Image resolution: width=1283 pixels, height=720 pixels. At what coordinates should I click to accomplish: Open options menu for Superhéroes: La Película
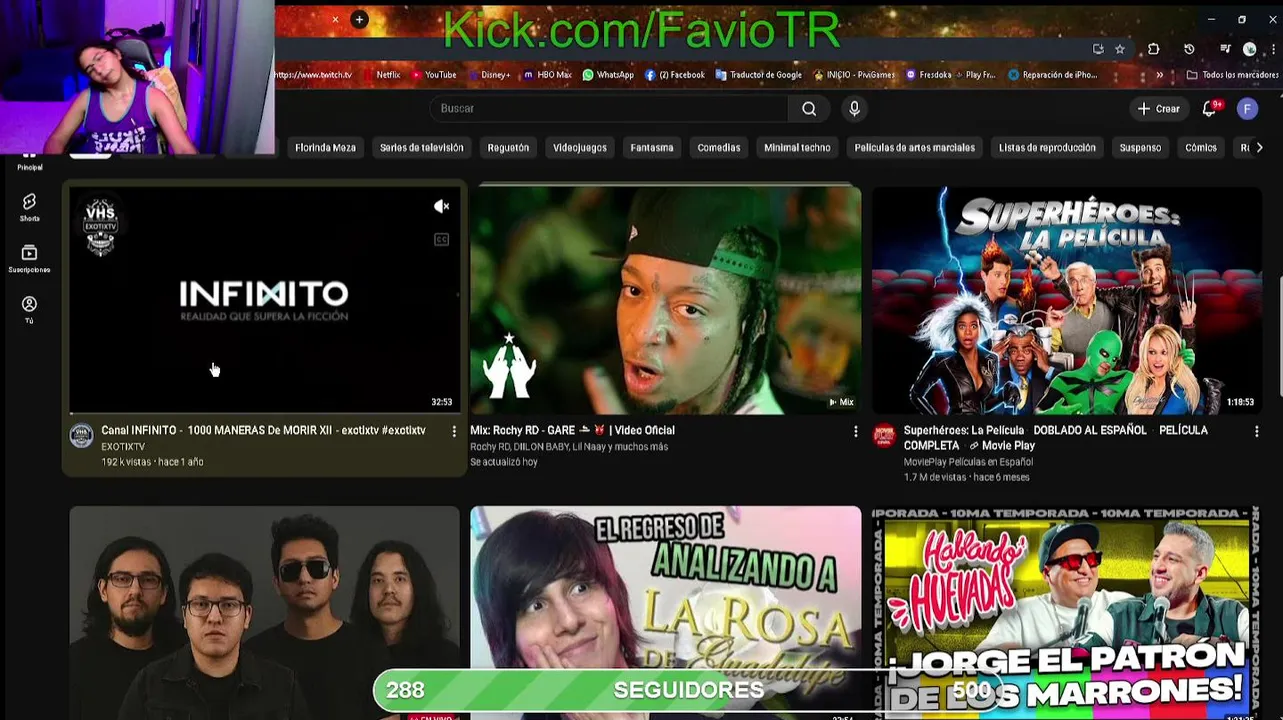pyautogui.click(x=1257, y=431)
